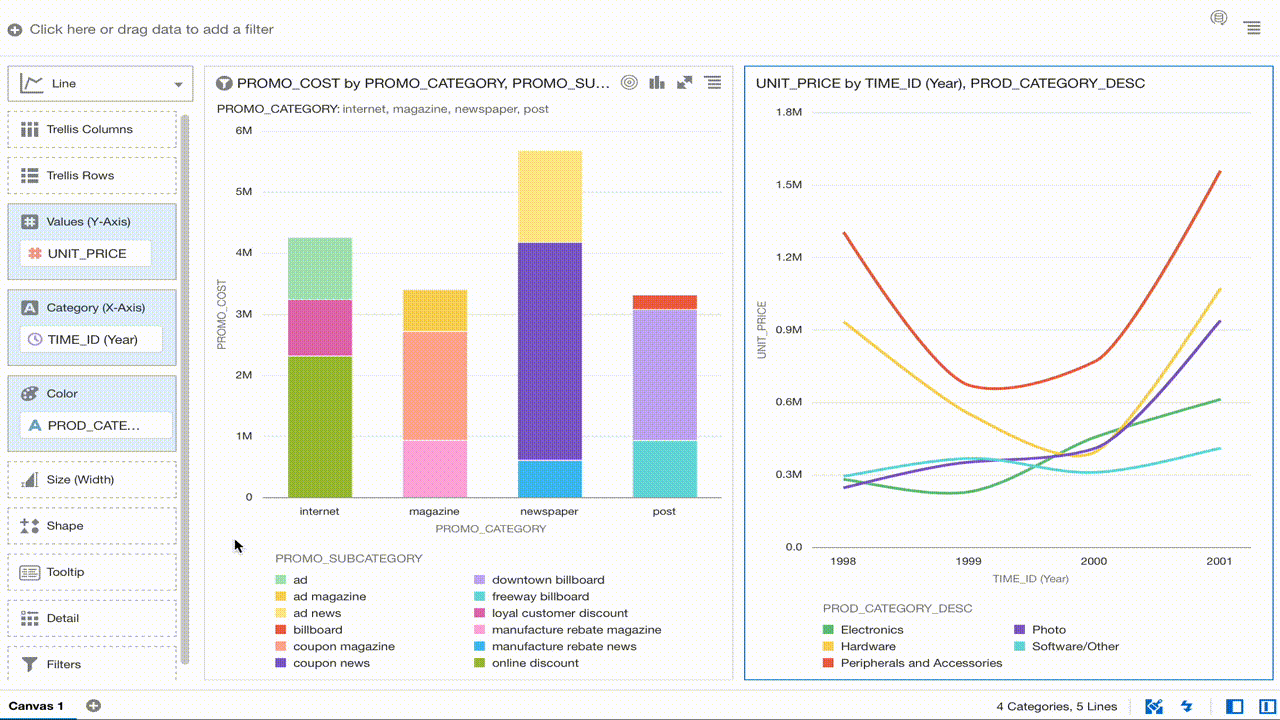
Task: Select the PROD_CATE... color pill
Action: [x=96, y=426]
